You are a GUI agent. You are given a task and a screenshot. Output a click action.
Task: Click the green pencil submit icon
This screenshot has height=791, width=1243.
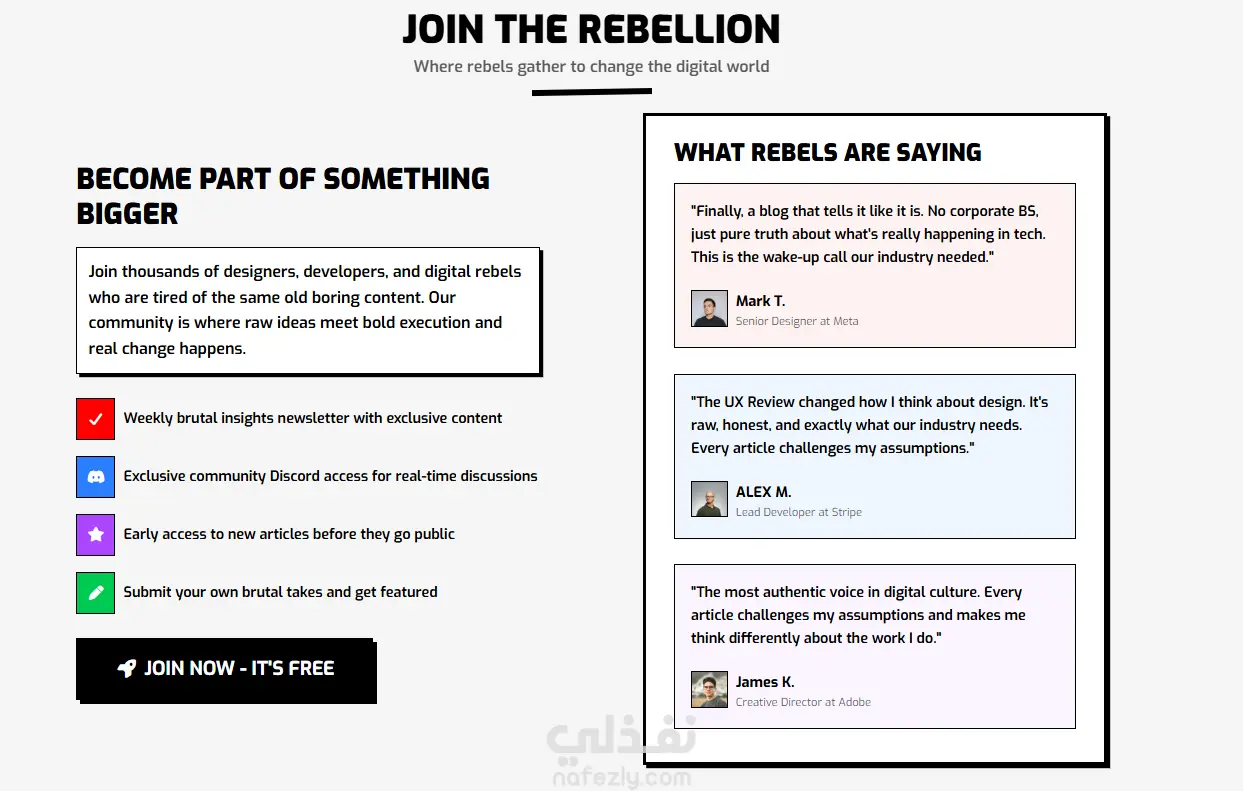(x=96, y=593)
